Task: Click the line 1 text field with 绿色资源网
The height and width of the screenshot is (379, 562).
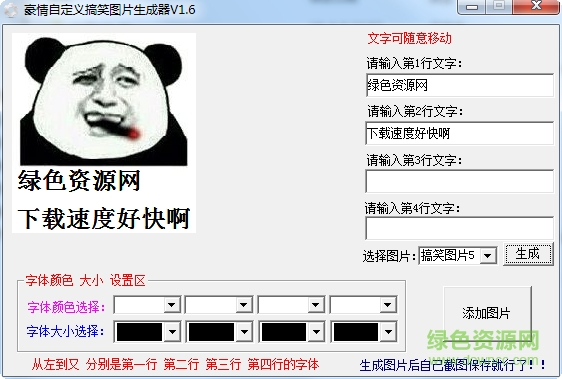Action: (x=460, y=85)
